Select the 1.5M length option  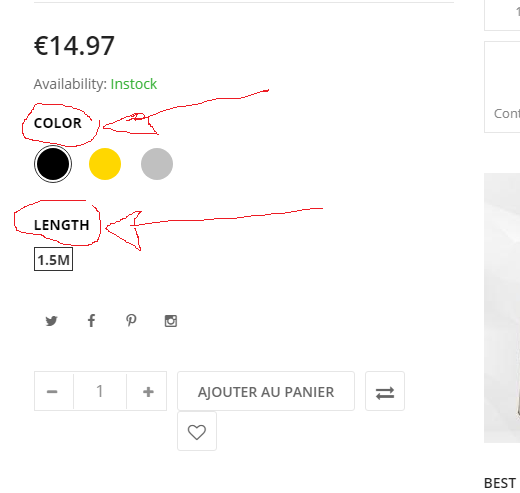(53, 259)
